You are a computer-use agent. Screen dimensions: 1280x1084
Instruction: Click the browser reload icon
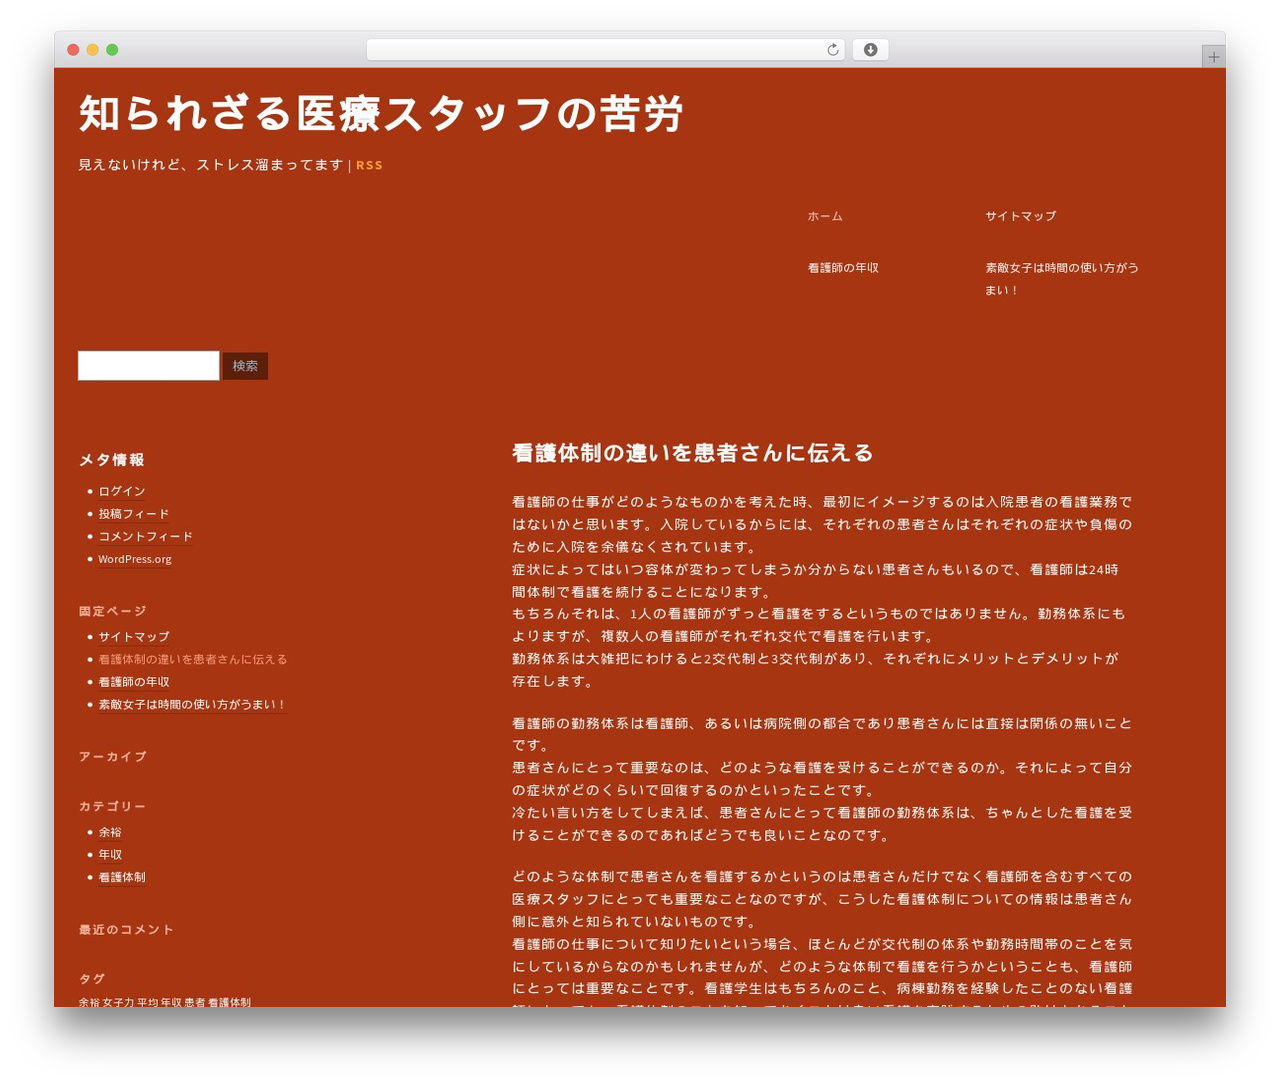click(x=832, y=50)
